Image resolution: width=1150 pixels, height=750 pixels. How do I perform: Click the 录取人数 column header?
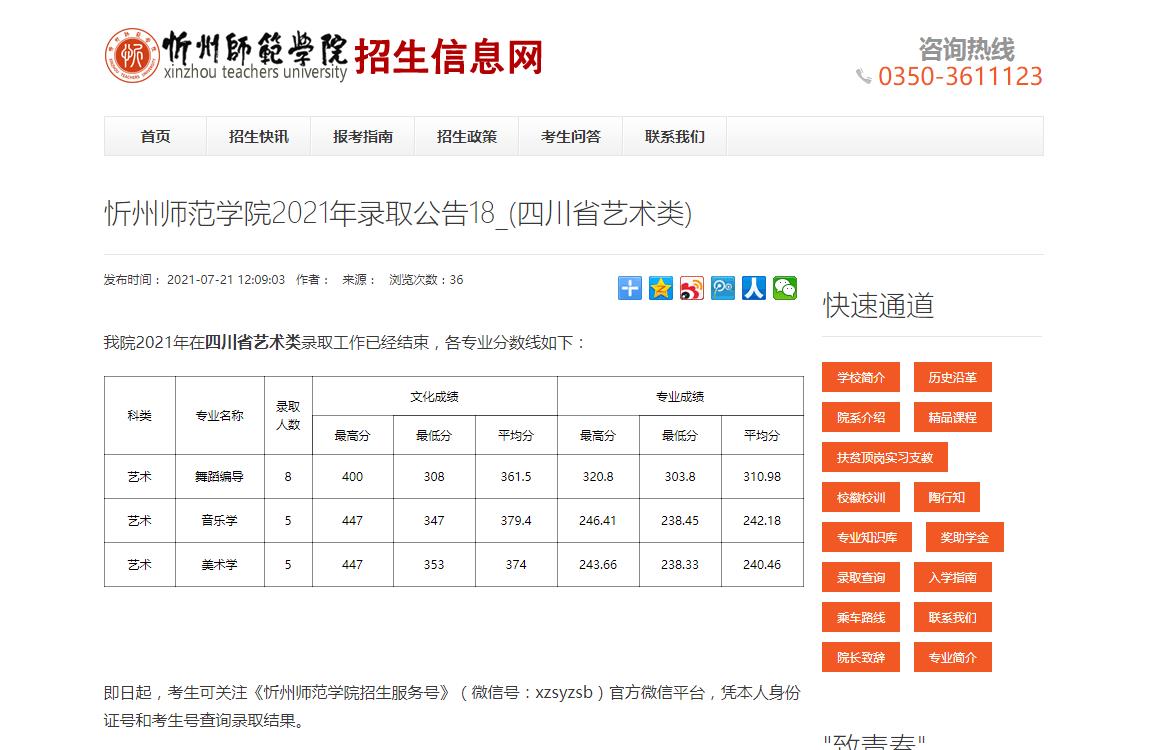point(288,416)
